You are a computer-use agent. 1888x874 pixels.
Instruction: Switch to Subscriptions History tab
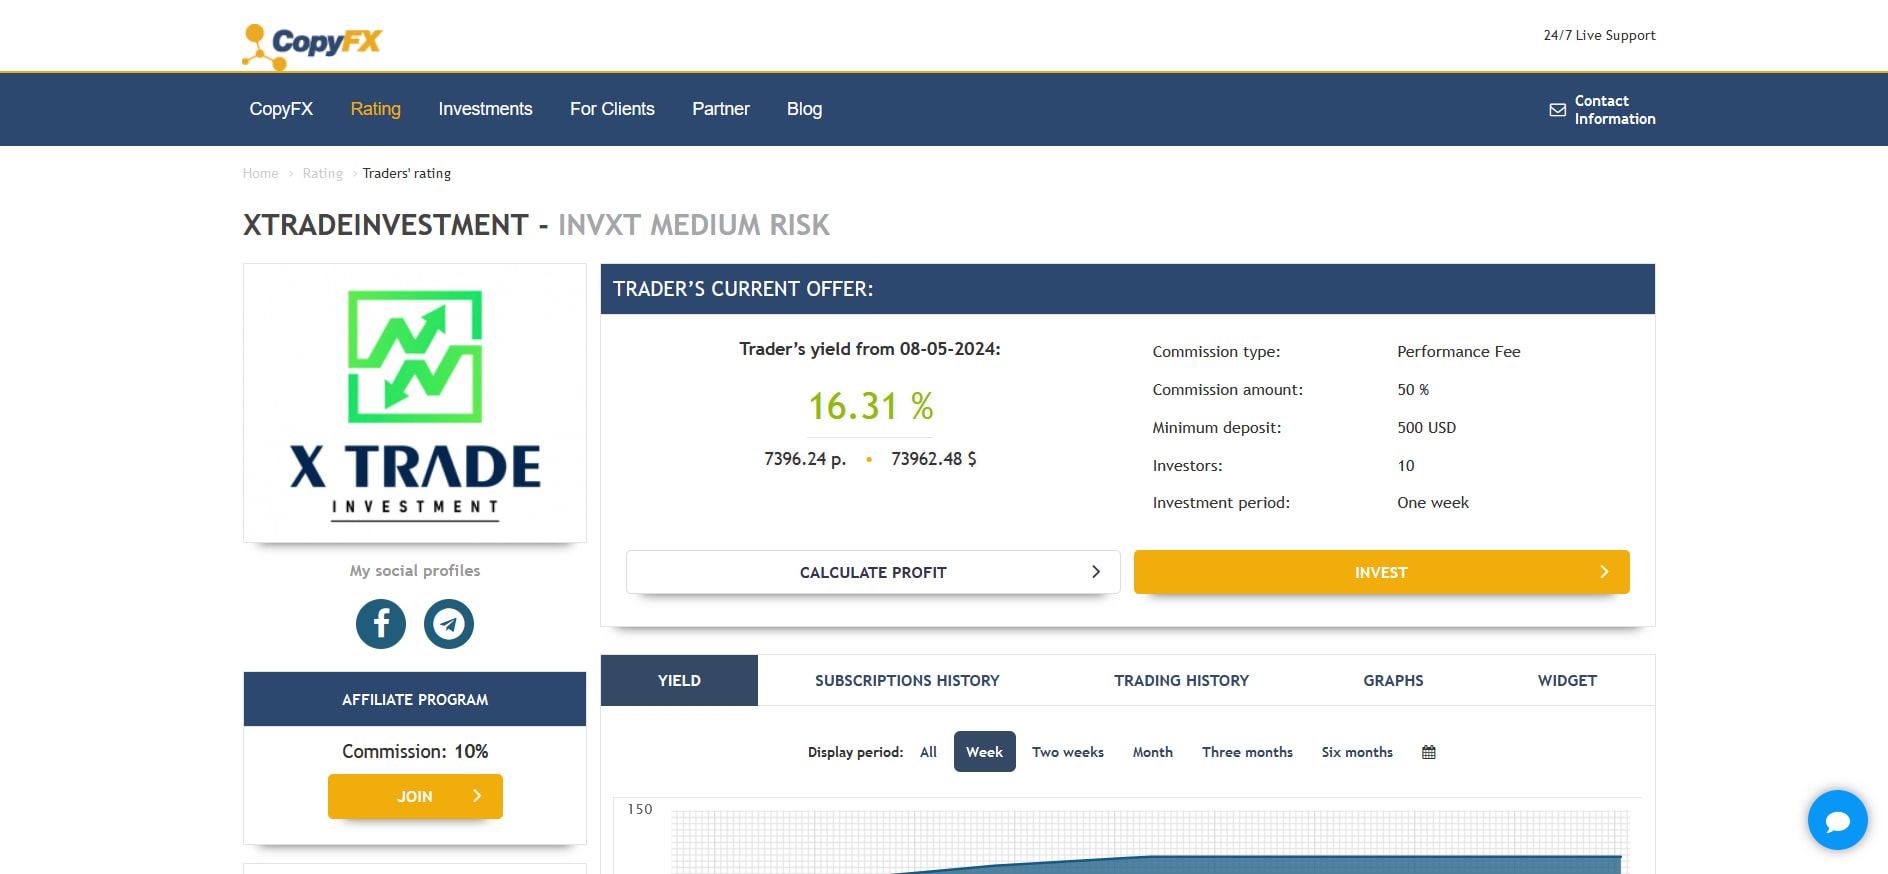click(907, 680)
